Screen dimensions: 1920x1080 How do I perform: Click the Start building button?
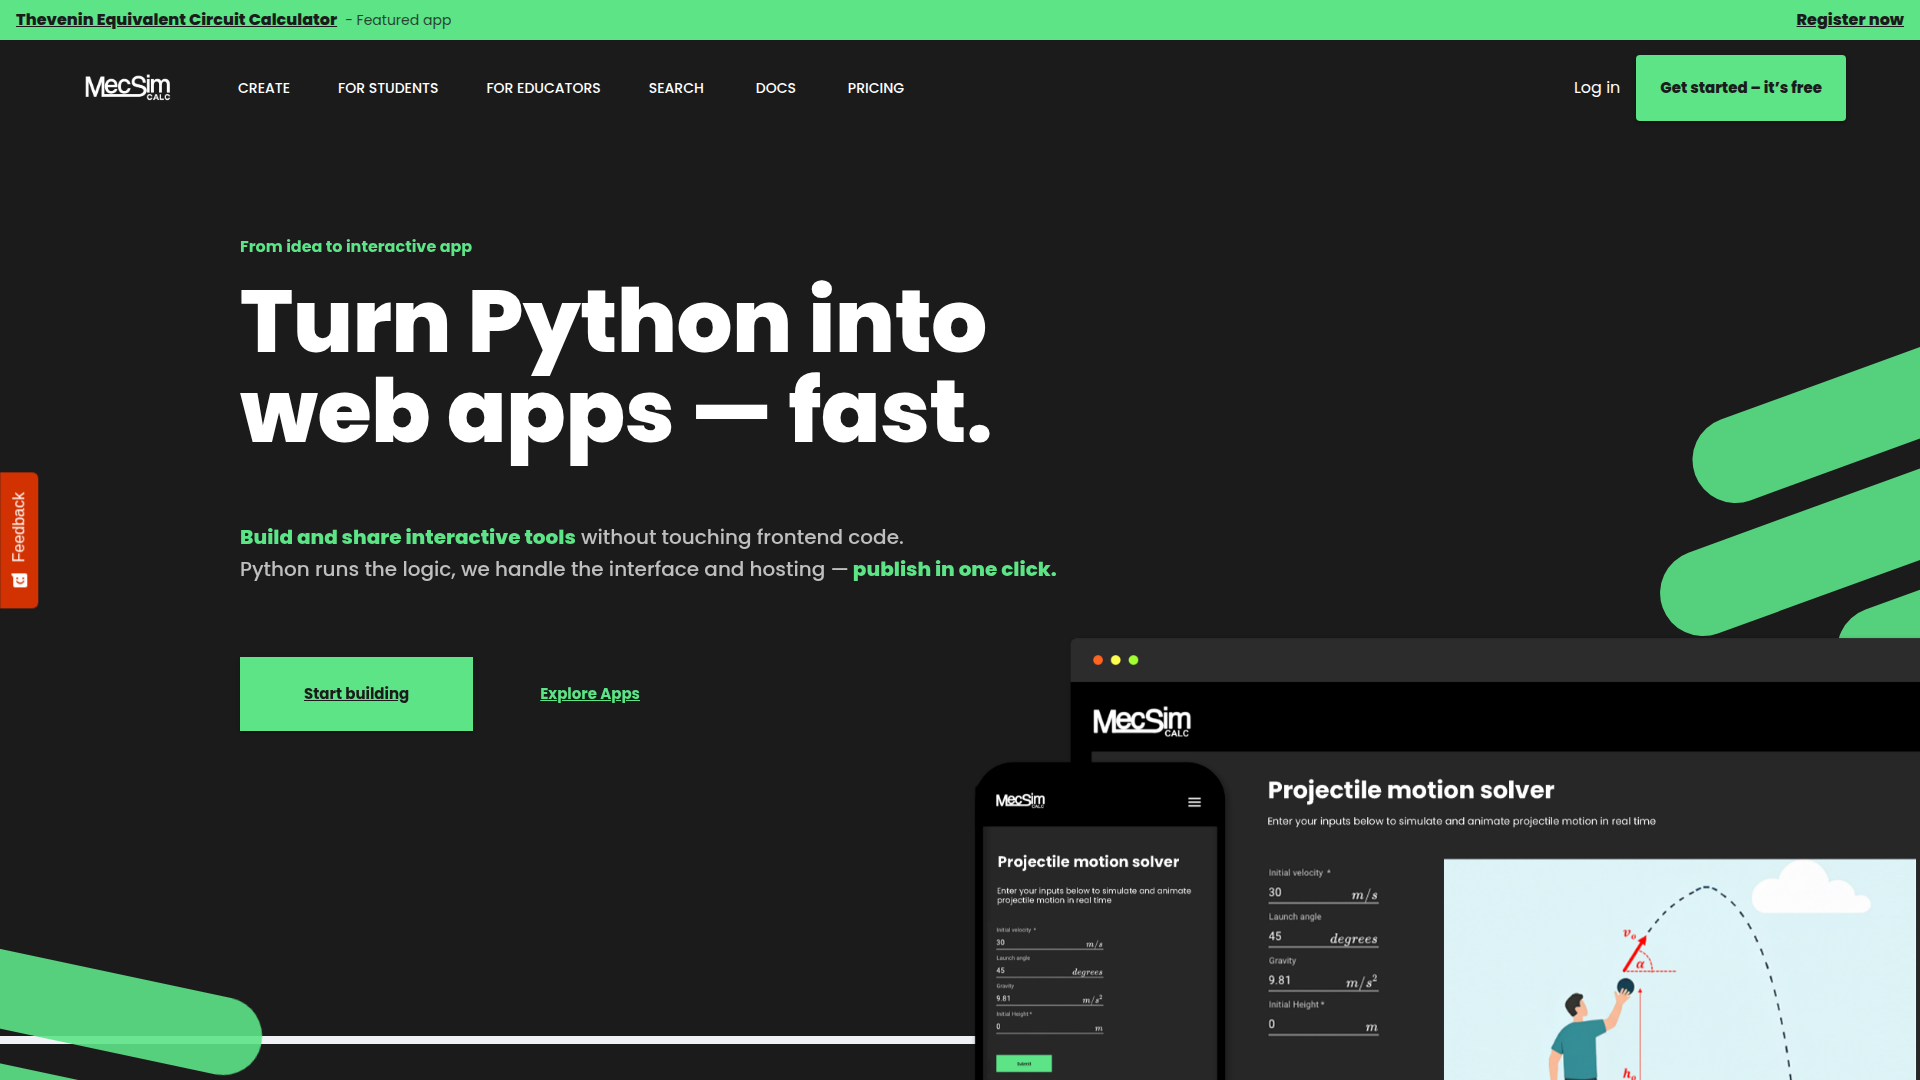[x=356, y=694]
